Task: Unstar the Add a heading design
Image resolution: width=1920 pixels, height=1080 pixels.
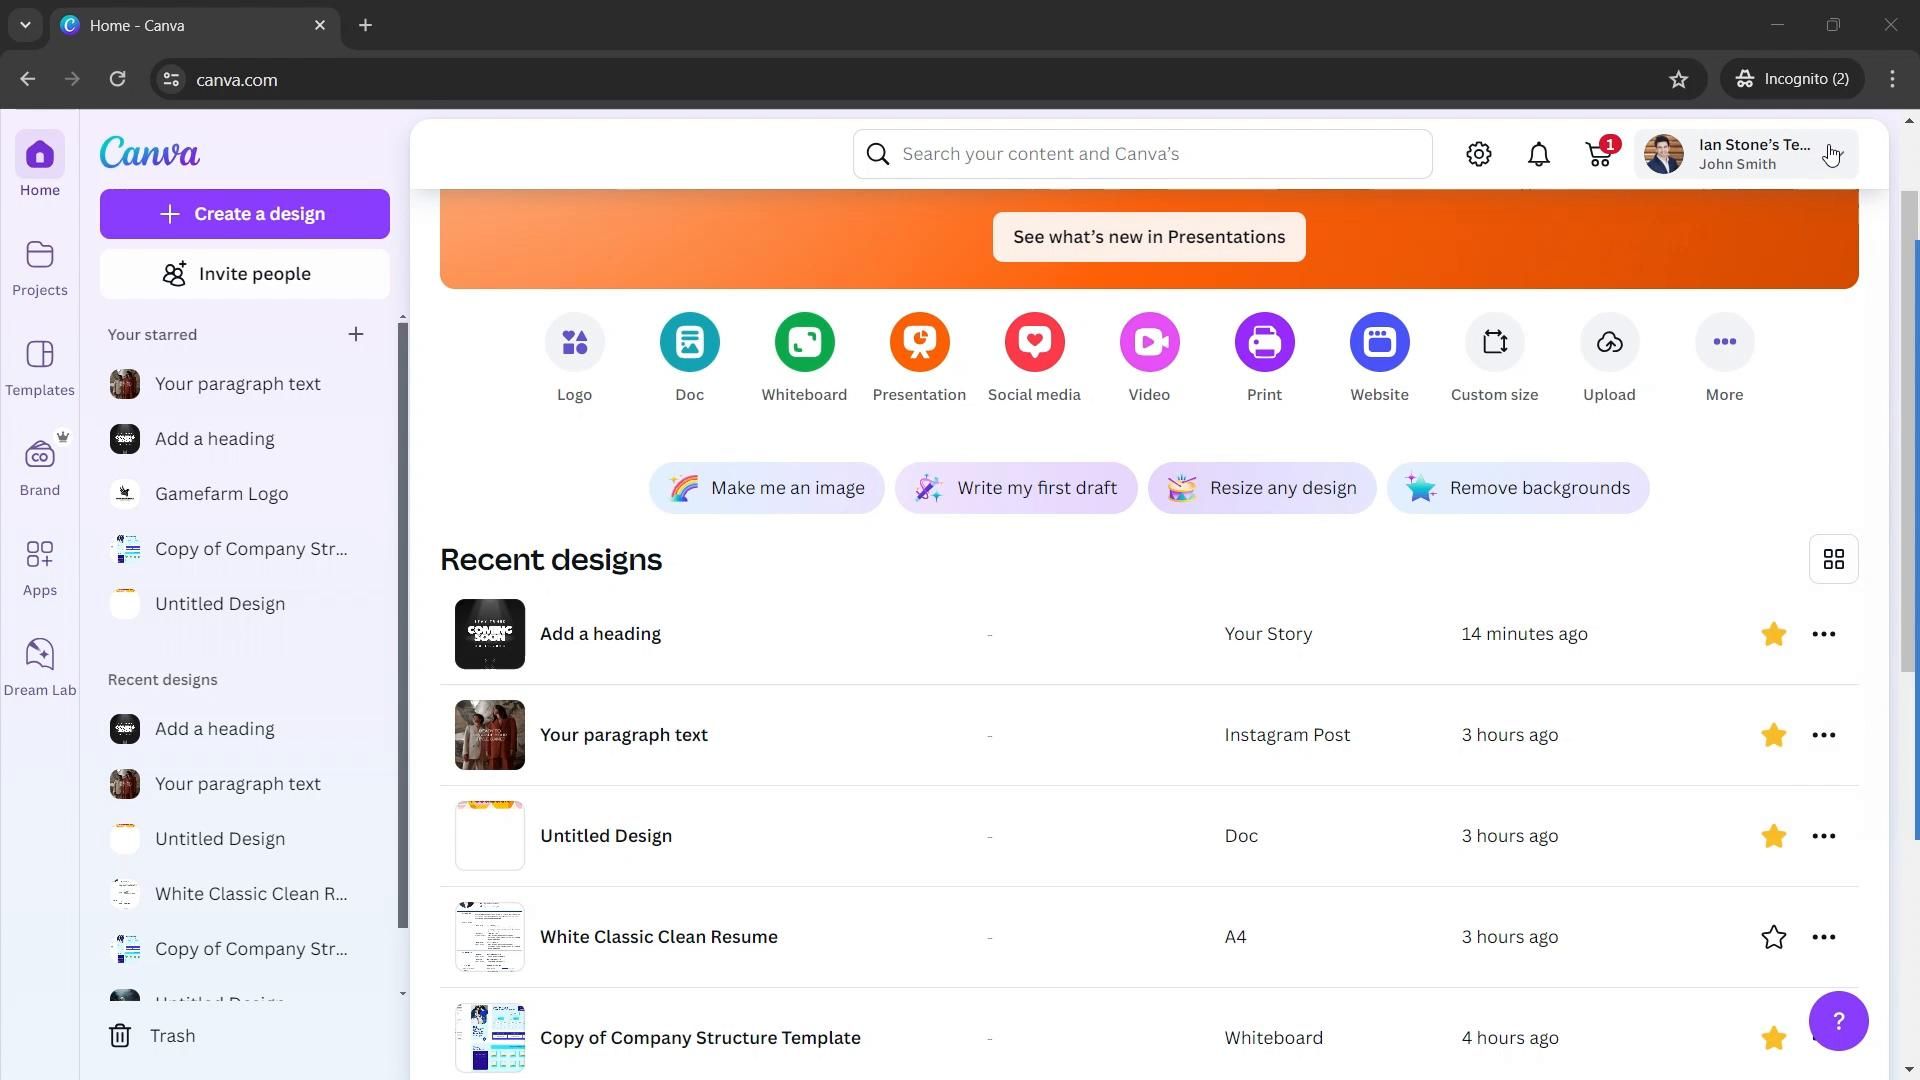Action: point(1773,634)
